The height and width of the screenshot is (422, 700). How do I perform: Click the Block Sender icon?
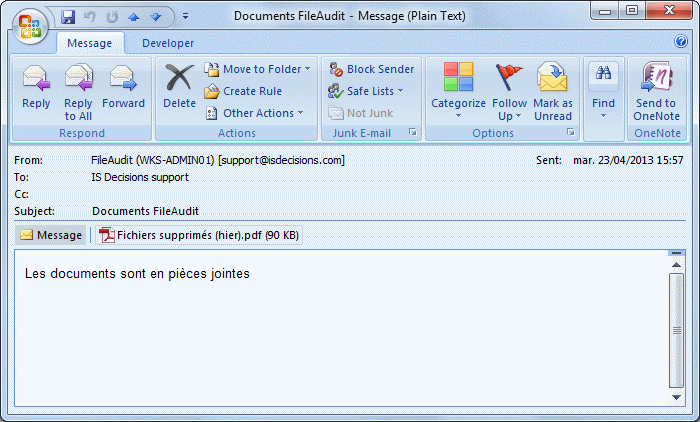coord(372,69)
